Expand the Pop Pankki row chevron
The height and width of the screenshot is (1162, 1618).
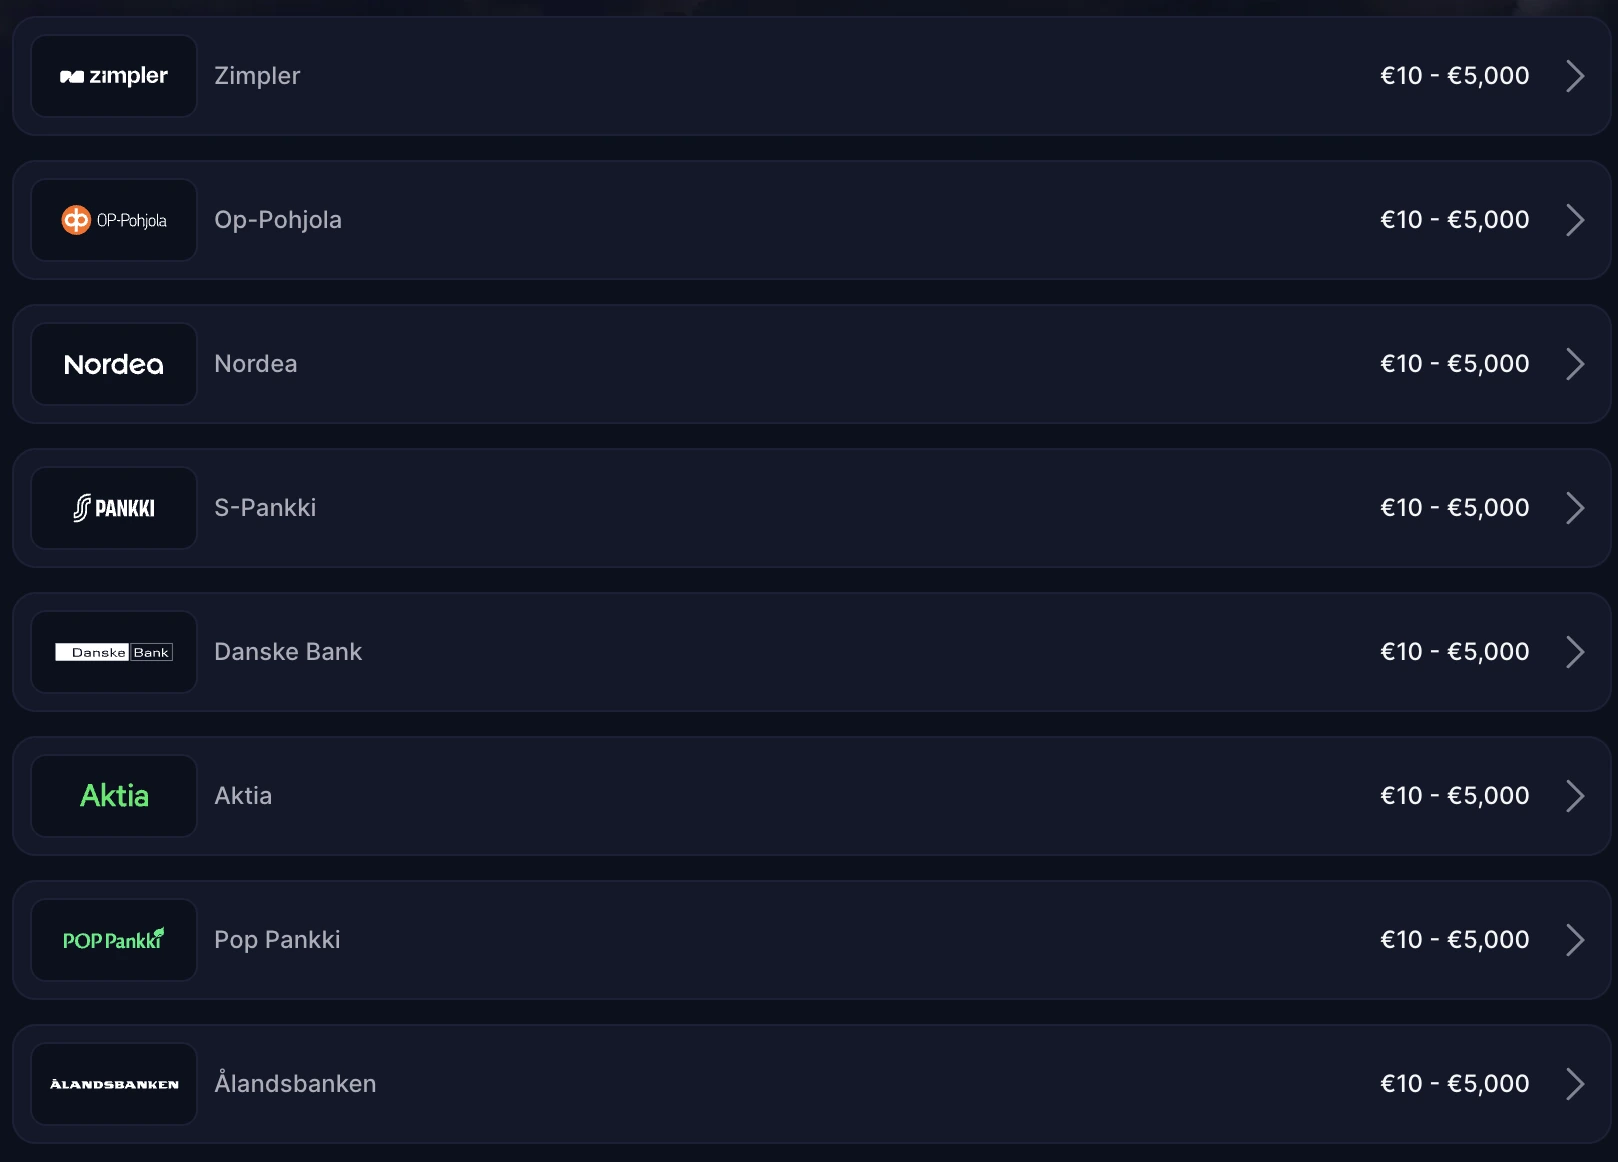(1575, 939)
